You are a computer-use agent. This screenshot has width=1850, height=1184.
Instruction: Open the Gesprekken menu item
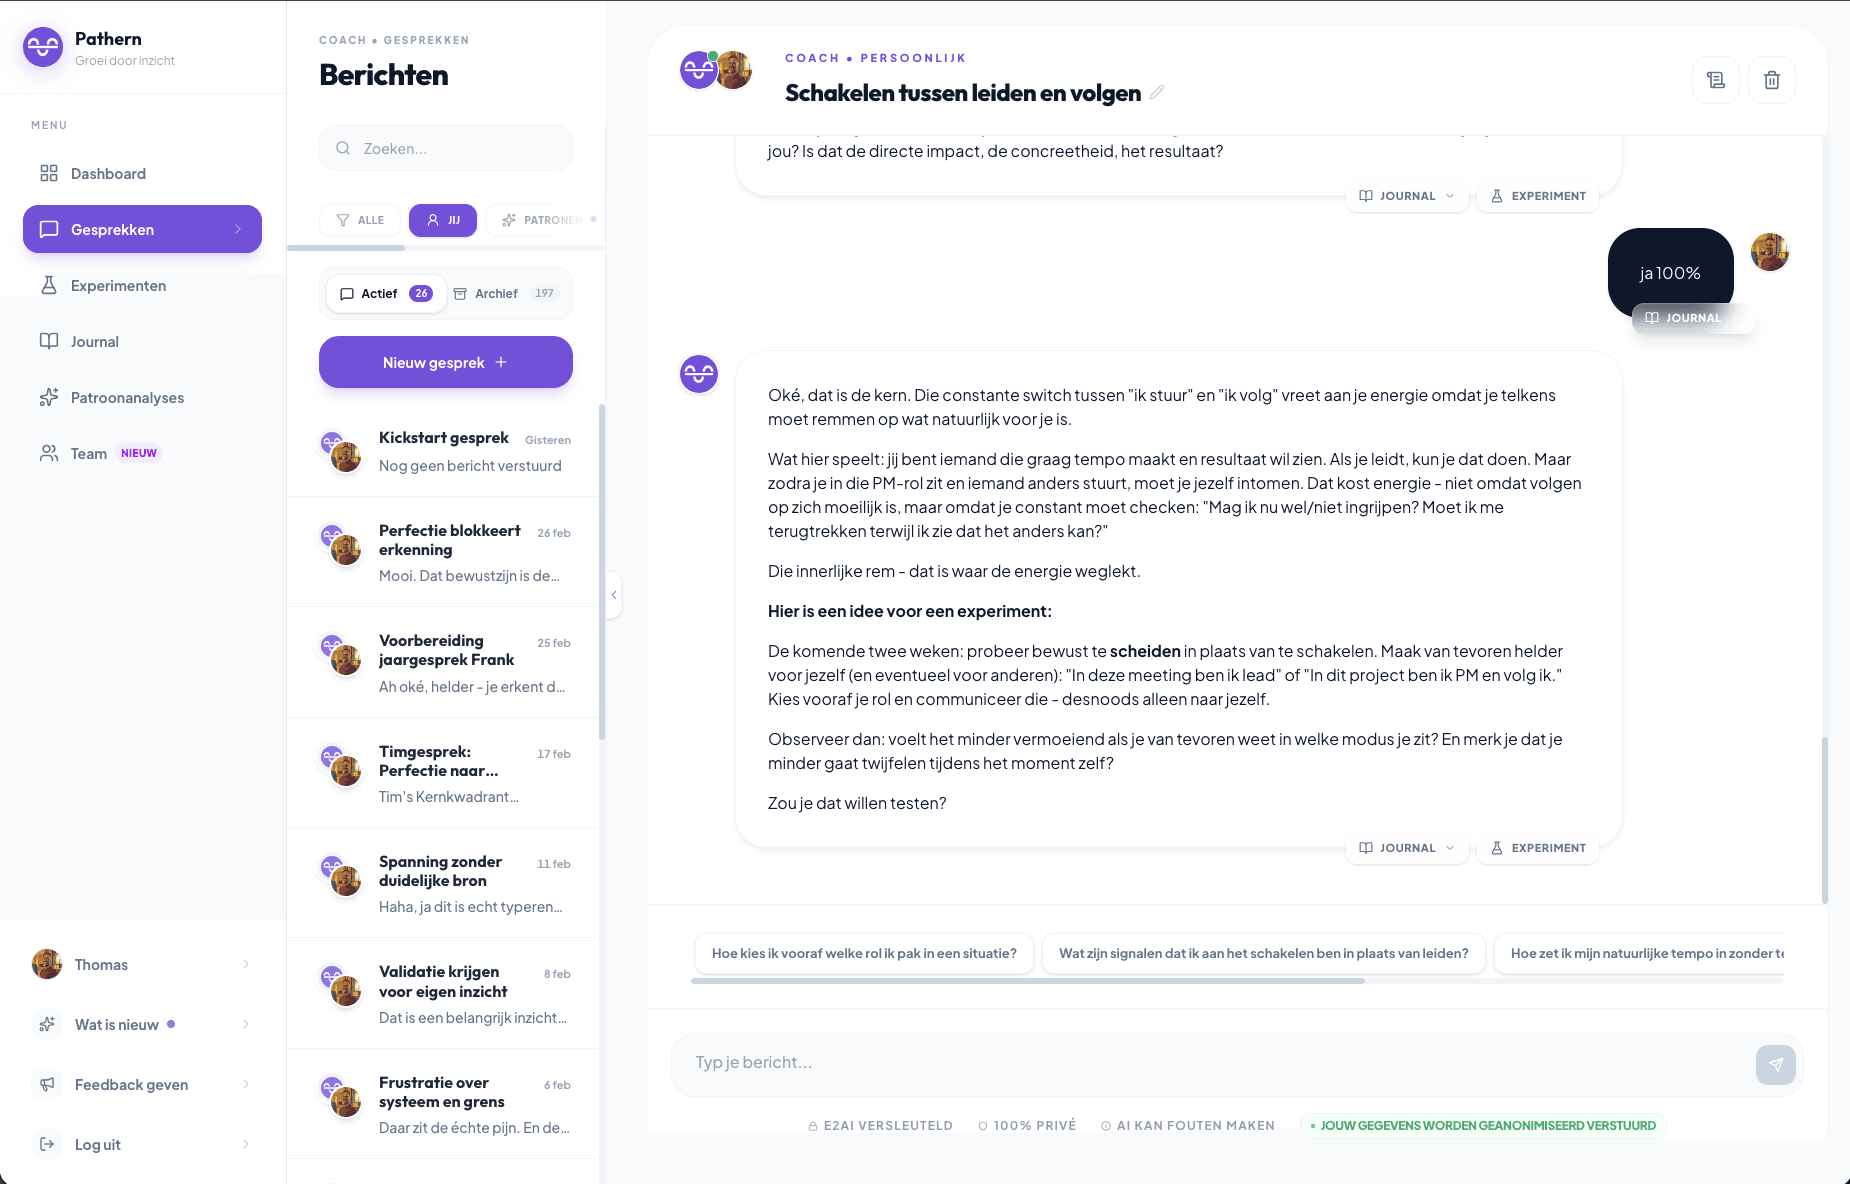[x=111, y=229]
